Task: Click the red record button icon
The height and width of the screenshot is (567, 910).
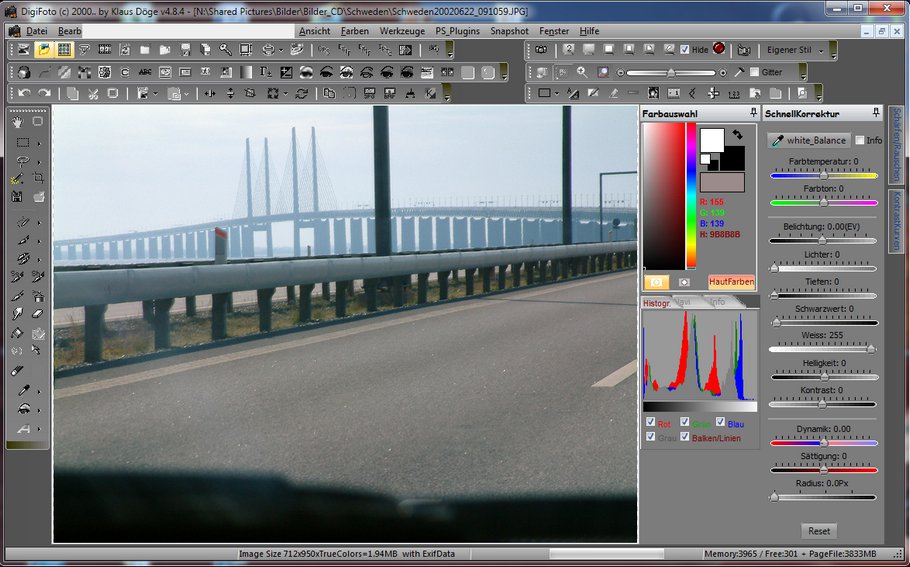Action: pos(719,49)
